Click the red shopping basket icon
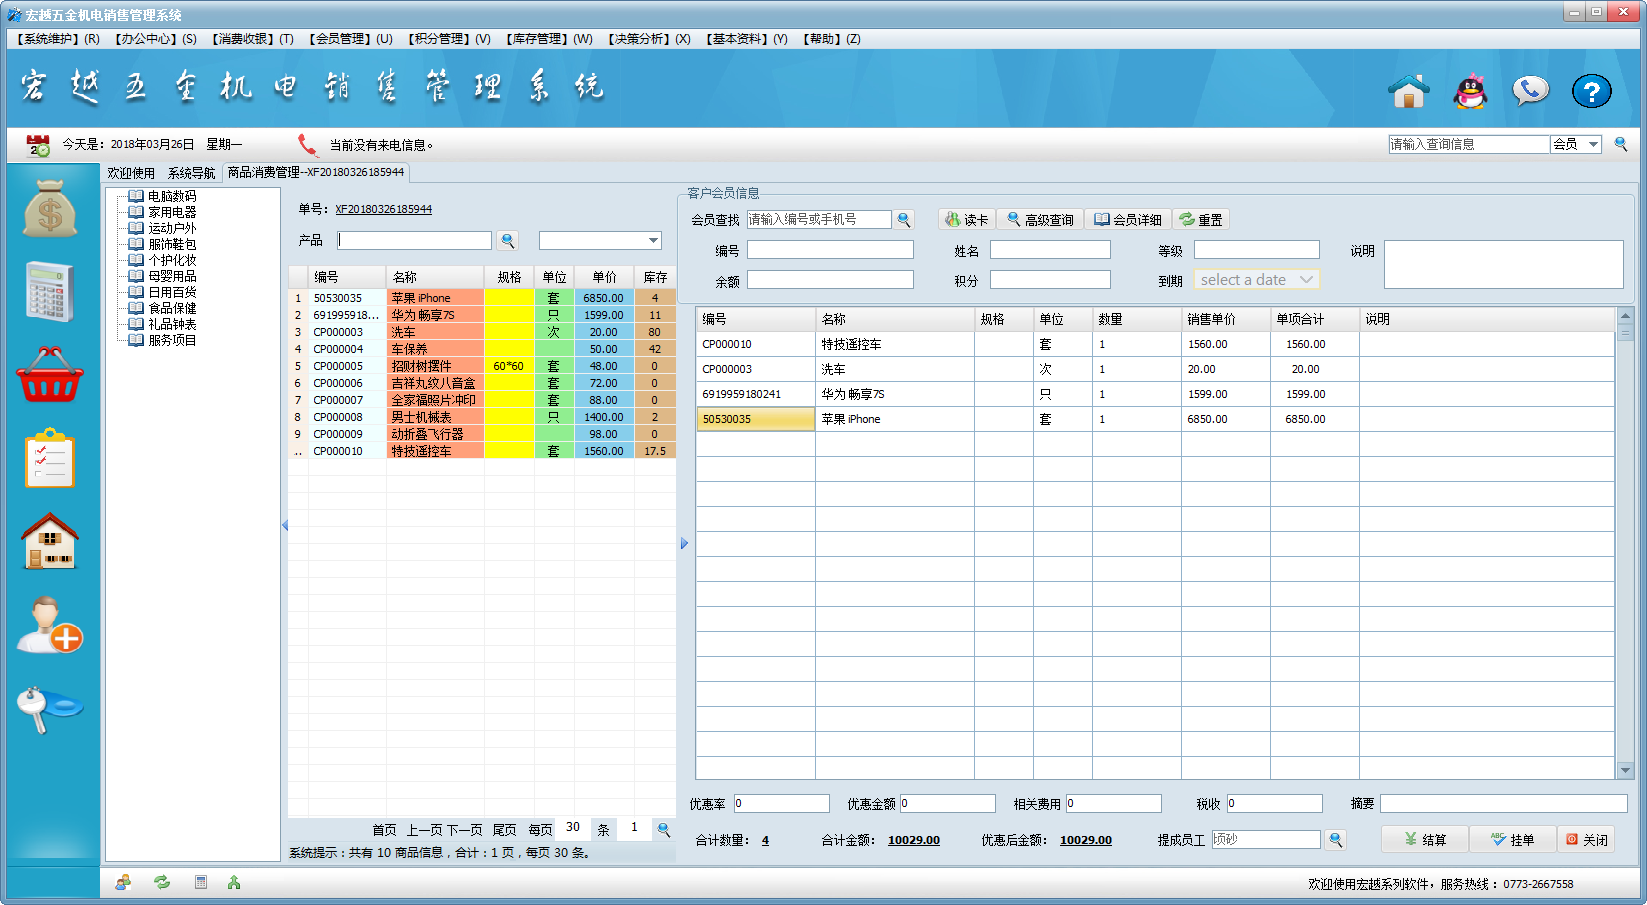 pyautogui.click(x=50, y=375)
